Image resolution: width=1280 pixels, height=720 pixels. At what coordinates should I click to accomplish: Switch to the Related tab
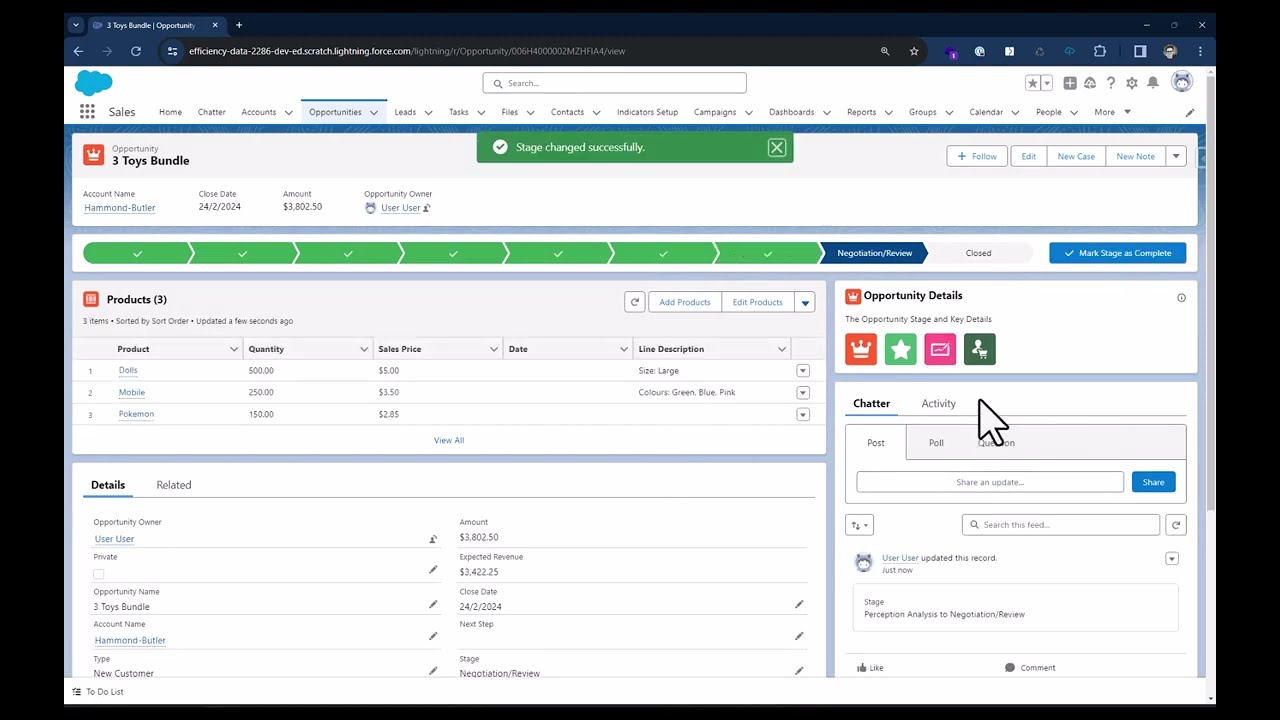click(x=174, y=485)
